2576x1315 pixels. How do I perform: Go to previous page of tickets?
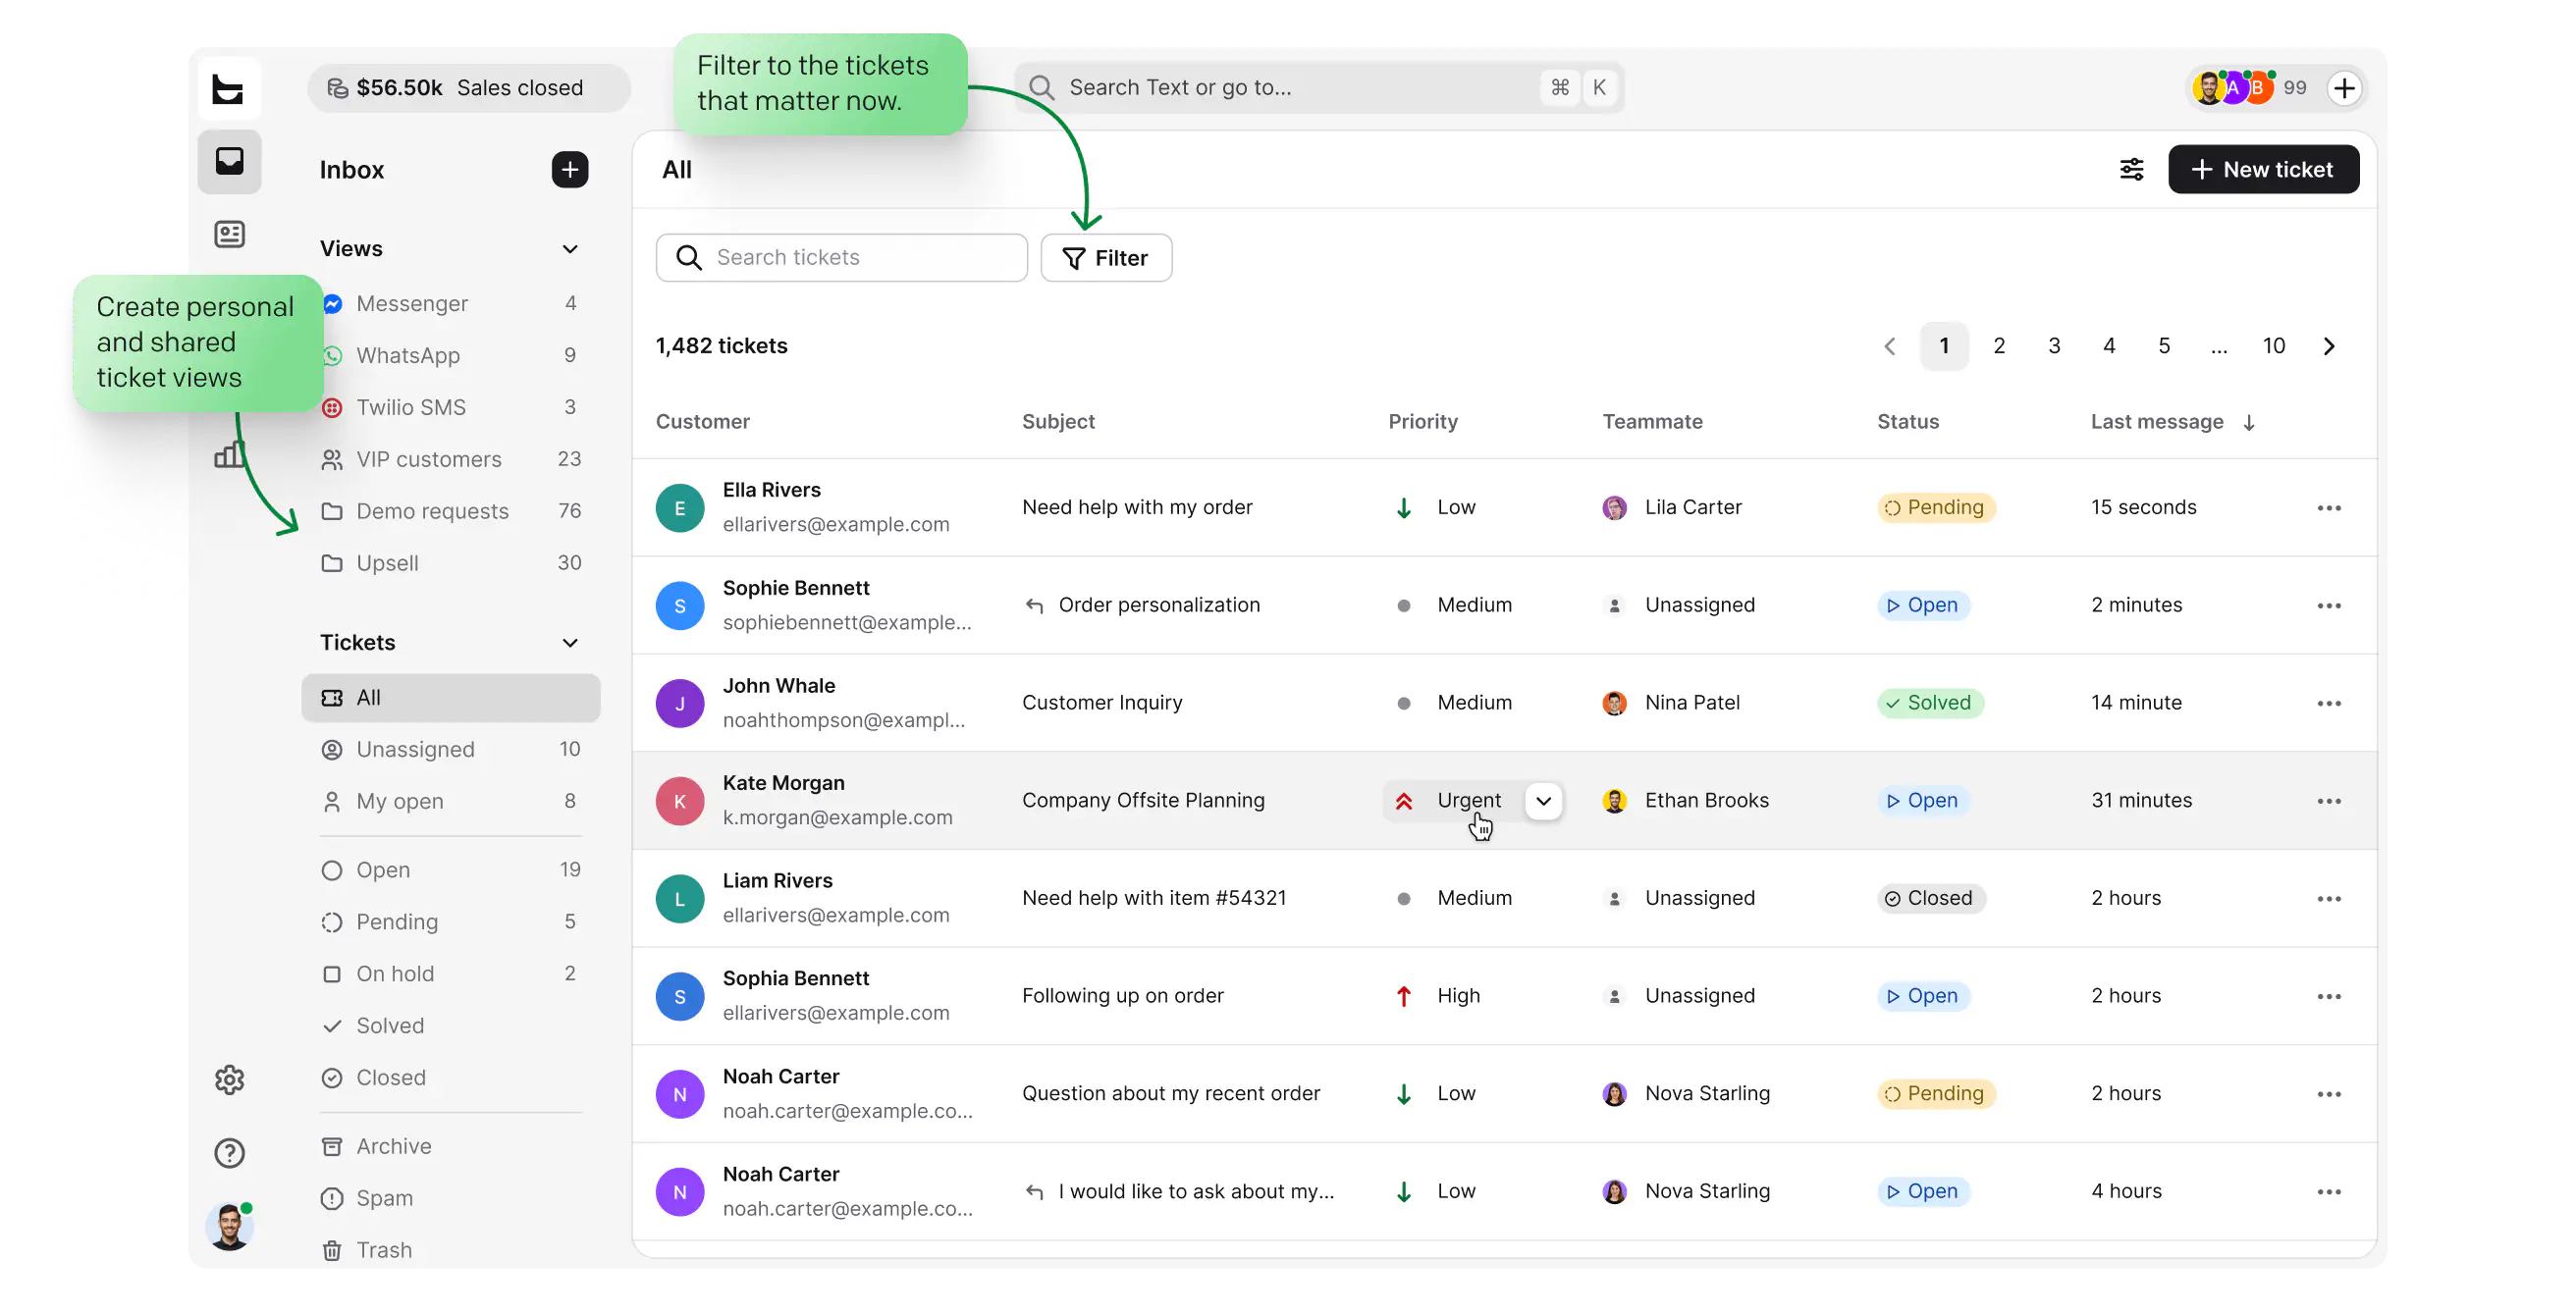tap(1889, 346)
